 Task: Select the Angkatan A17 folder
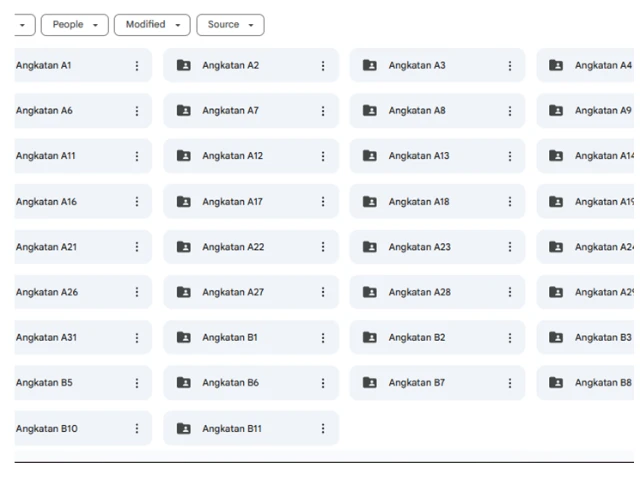251,202
